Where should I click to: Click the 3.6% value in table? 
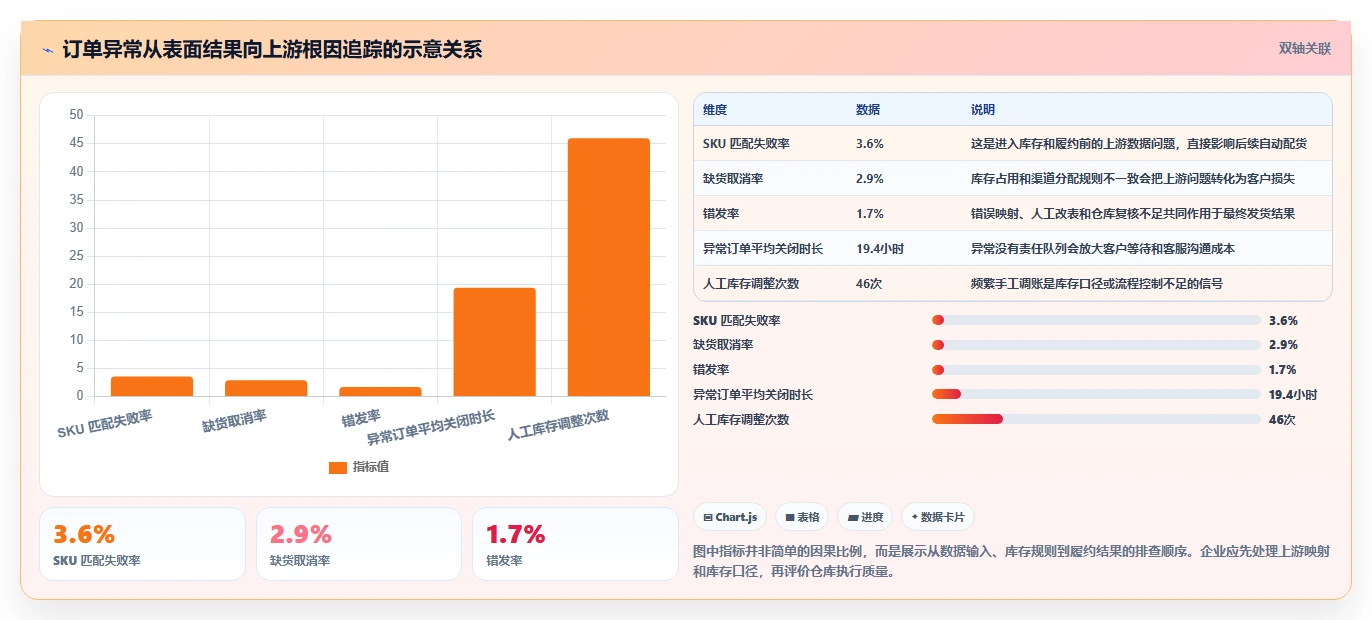(870, 144)
